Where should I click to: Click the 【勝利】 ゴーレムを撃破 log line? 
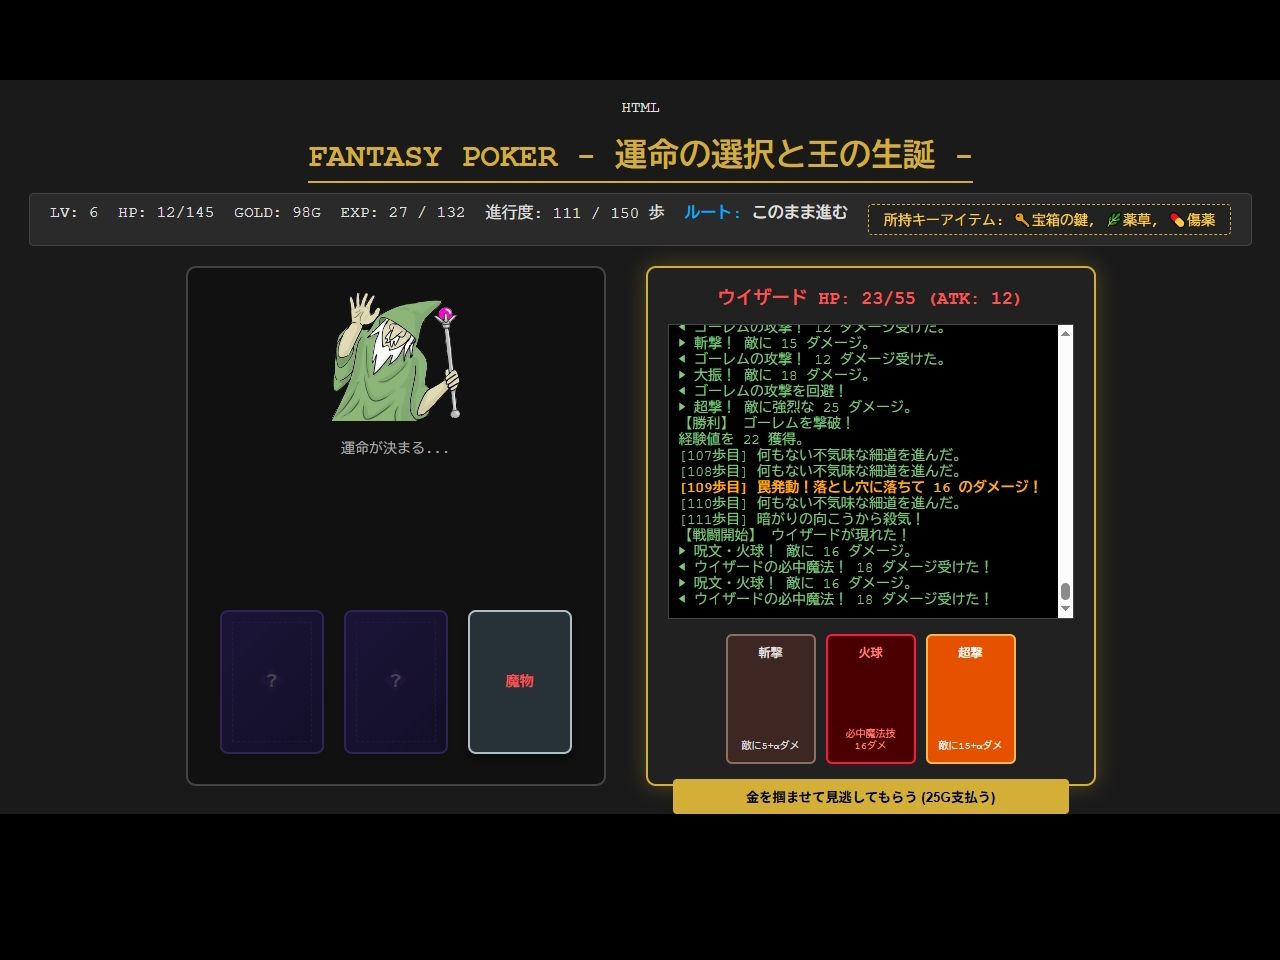click(x=766, y=423)
